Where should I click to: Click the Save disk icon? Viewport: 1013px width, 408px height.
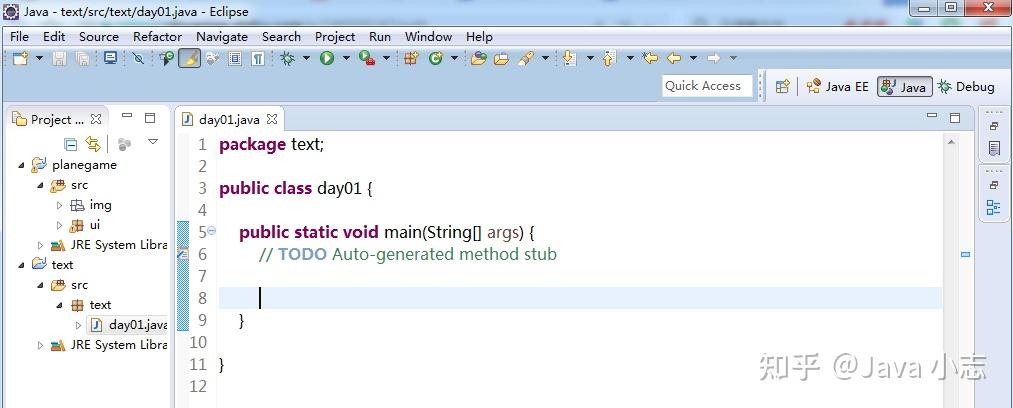[x=59, y=59]
